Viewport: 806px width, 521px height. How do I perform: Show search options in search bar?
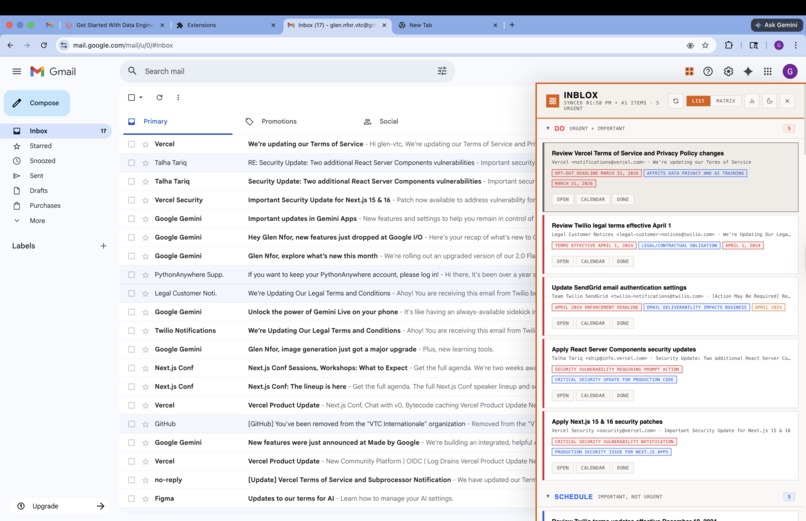(442, 71)
